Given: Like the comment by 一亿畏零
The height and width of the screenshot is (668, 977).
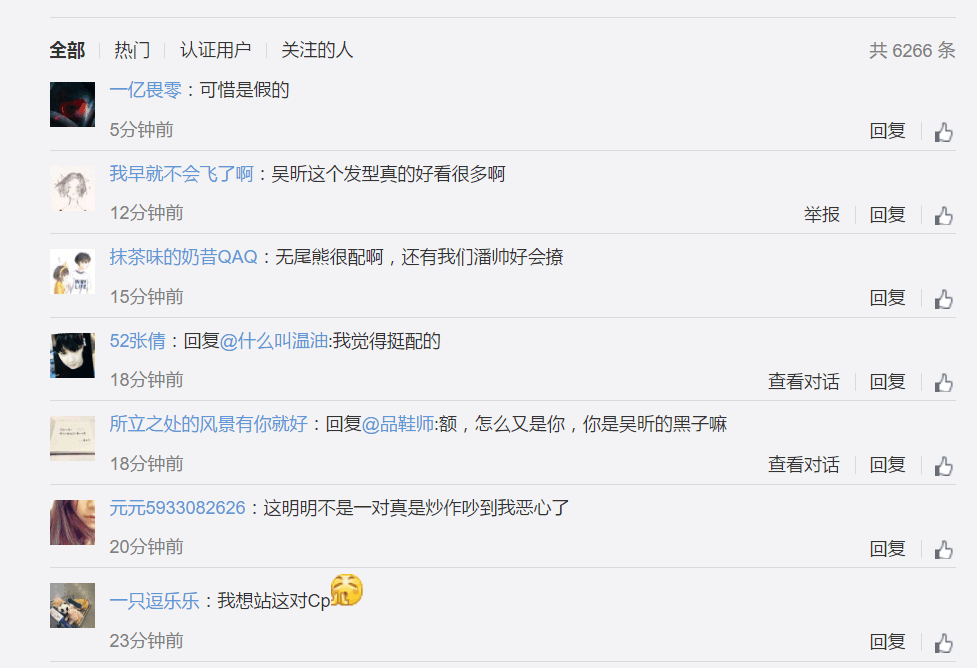Looking at the screenshot, I should click(x=943, y=132).
